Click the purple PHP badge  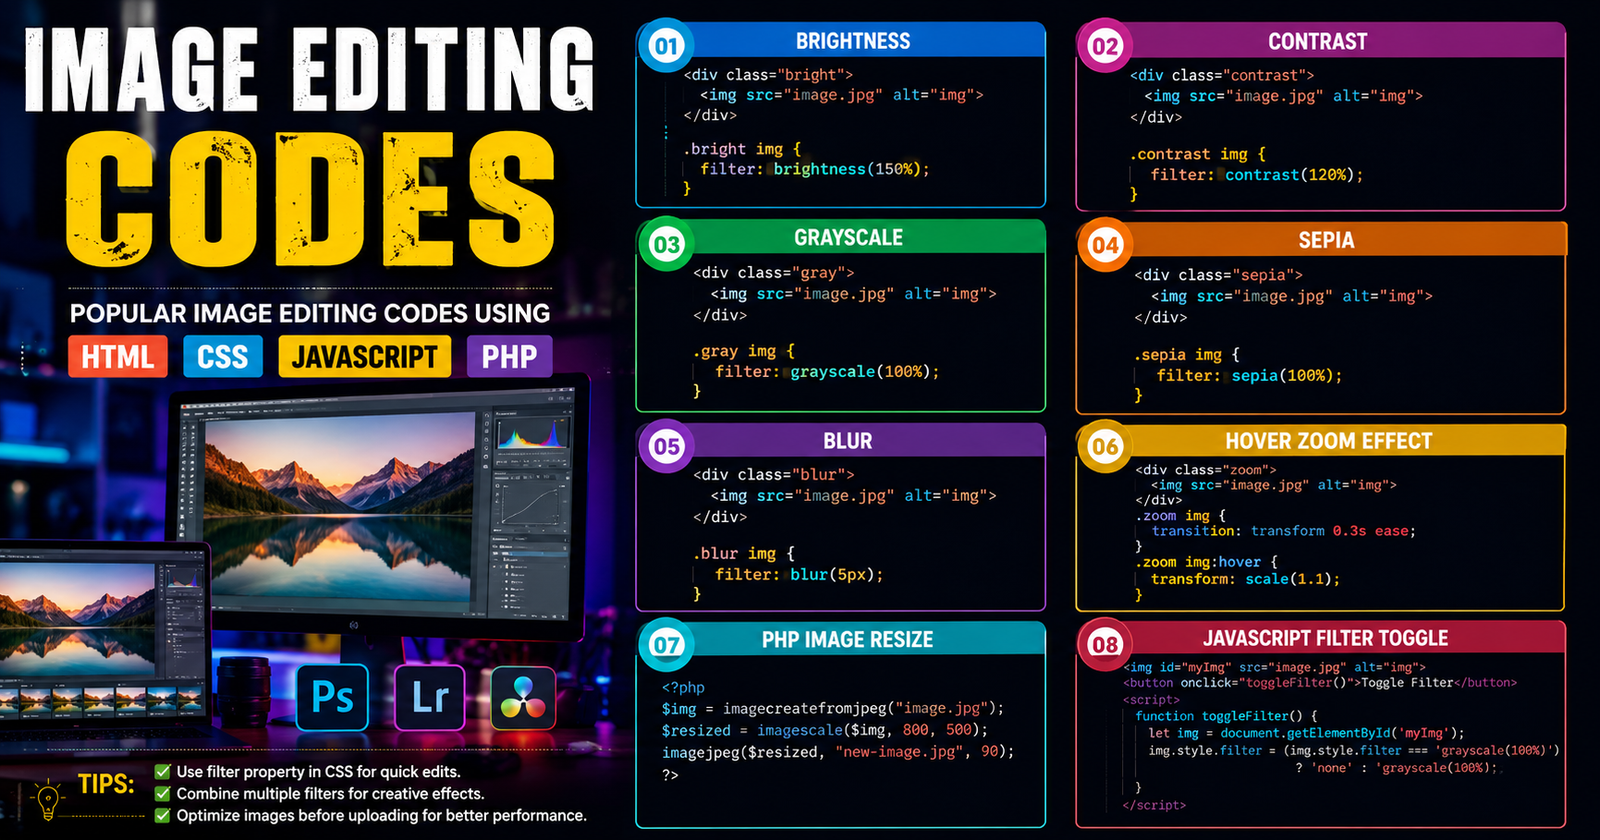coord(509,357)
